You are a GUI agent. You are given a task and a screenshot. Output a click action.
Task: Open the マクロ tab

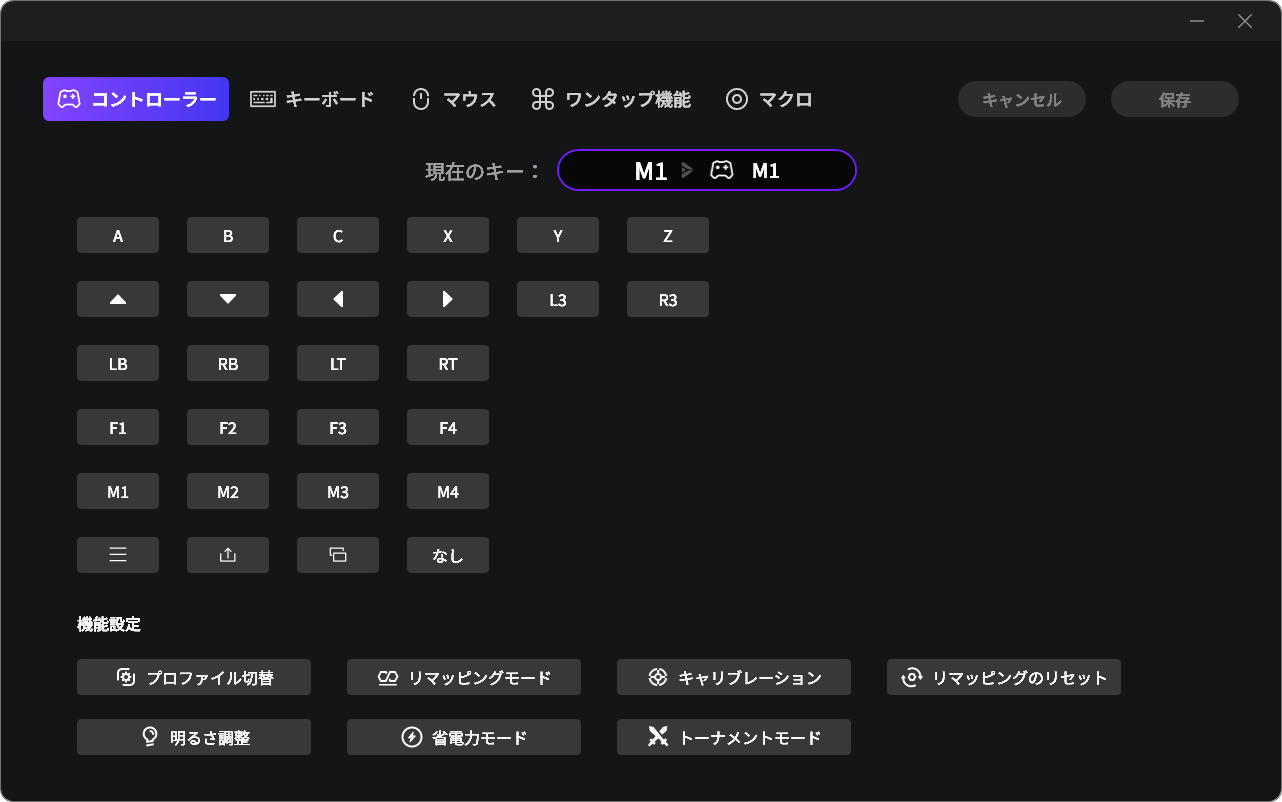tap(768, 99)
